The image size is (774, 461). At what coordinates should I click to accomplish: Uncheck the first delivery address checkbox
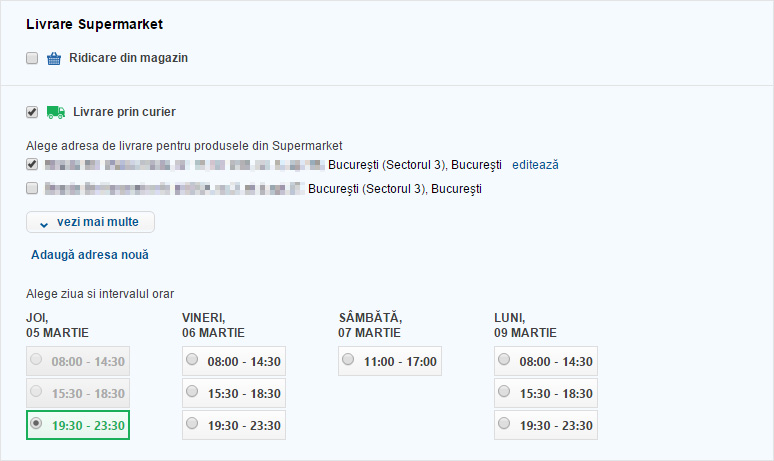tap(32, 164)
